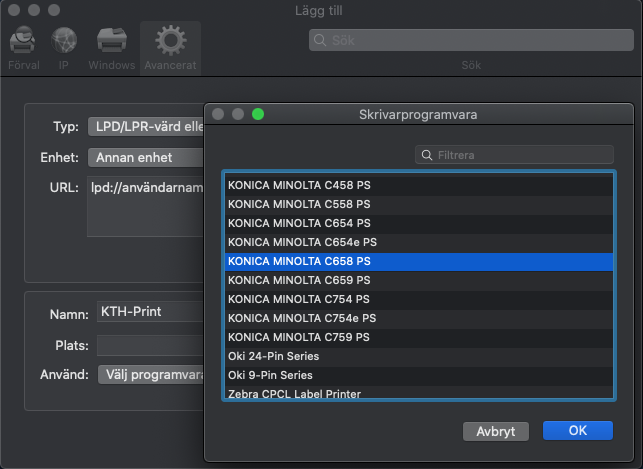Expand the Enhet dropdown
The height and width of the screenshot is (469, 643).
pyautogui.click(x=146, y=157)
